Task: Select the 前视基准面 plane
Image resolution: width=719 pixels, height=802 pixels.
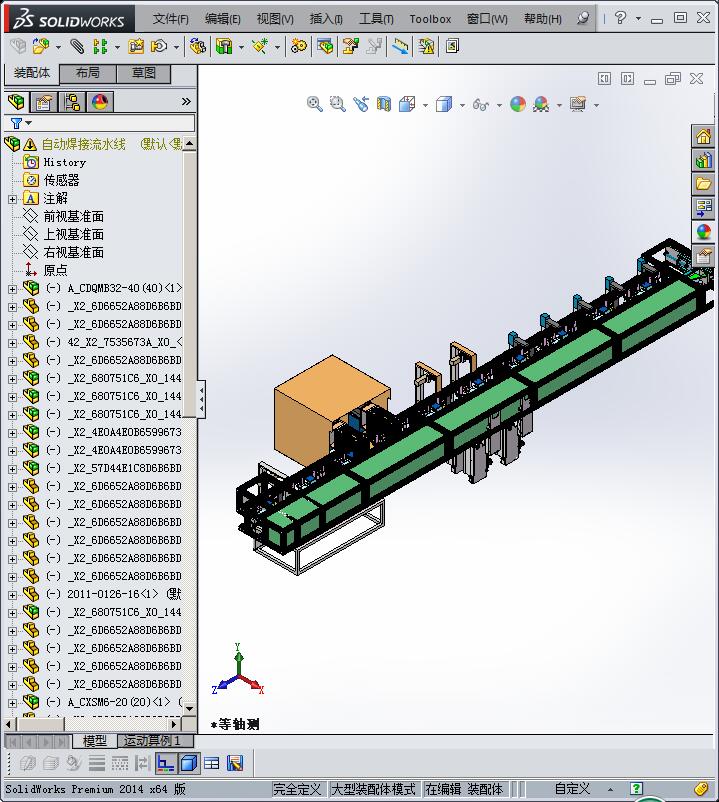Action: (x=74, y=216)
